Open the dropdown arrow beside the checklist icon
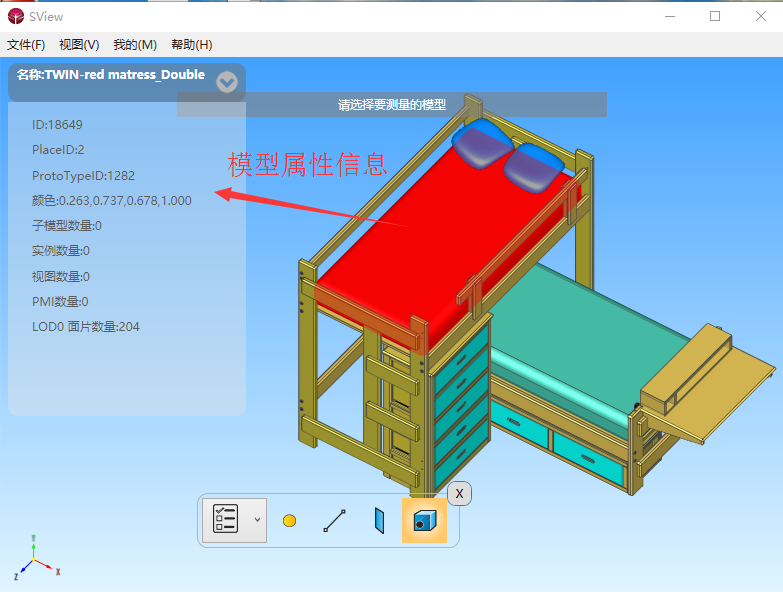This screenshot has width=783, height=592. 257,520
